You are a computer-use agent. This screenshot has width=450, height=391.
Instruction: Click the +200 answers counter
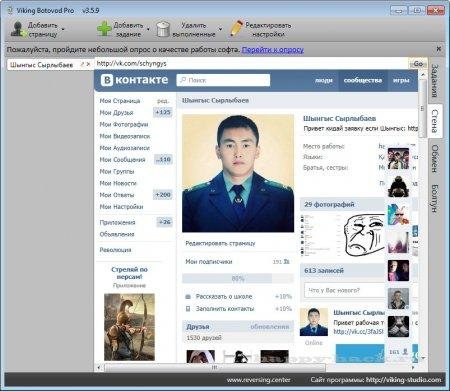point(163,194)
